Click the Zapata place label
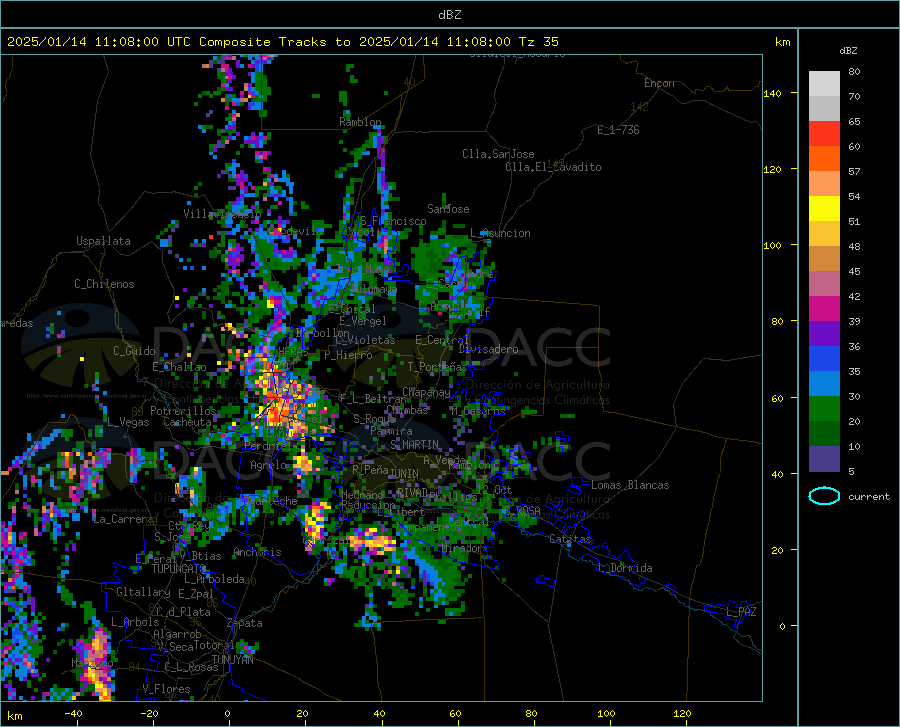Screen dimensions: 900x727 pos(245,623)
